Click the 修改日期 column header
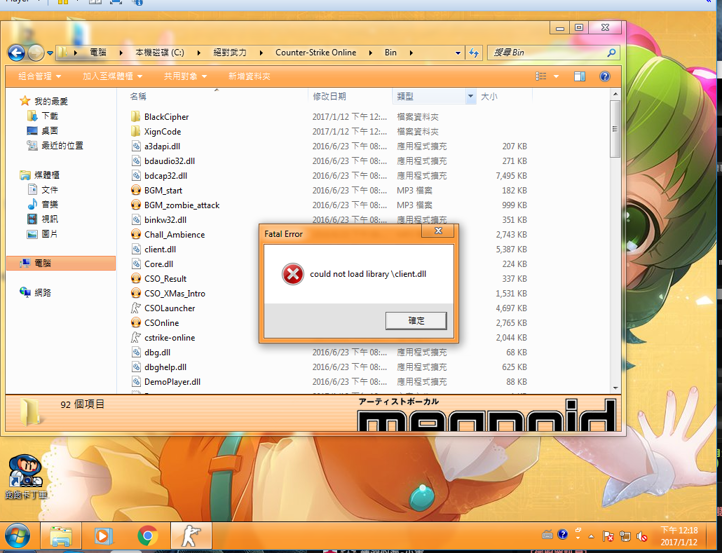This screenshot has height=553, width=722. click(330, 96)
